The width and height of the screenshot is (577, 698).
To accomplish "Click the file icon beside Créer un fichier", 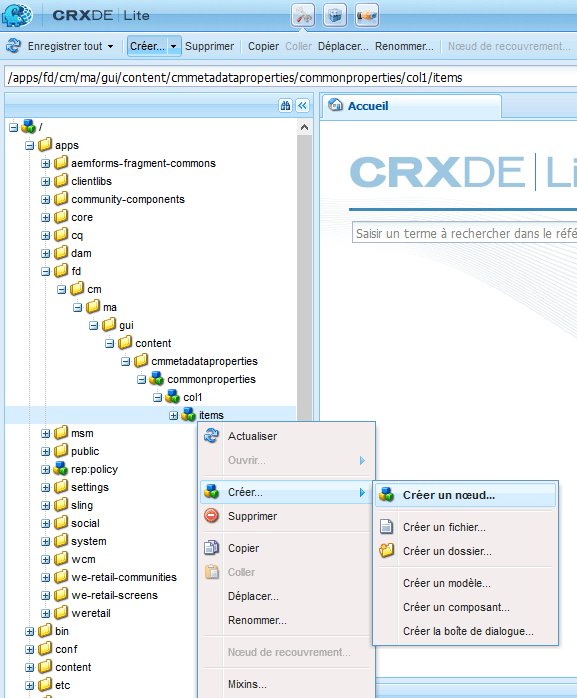I will (386, 527).
